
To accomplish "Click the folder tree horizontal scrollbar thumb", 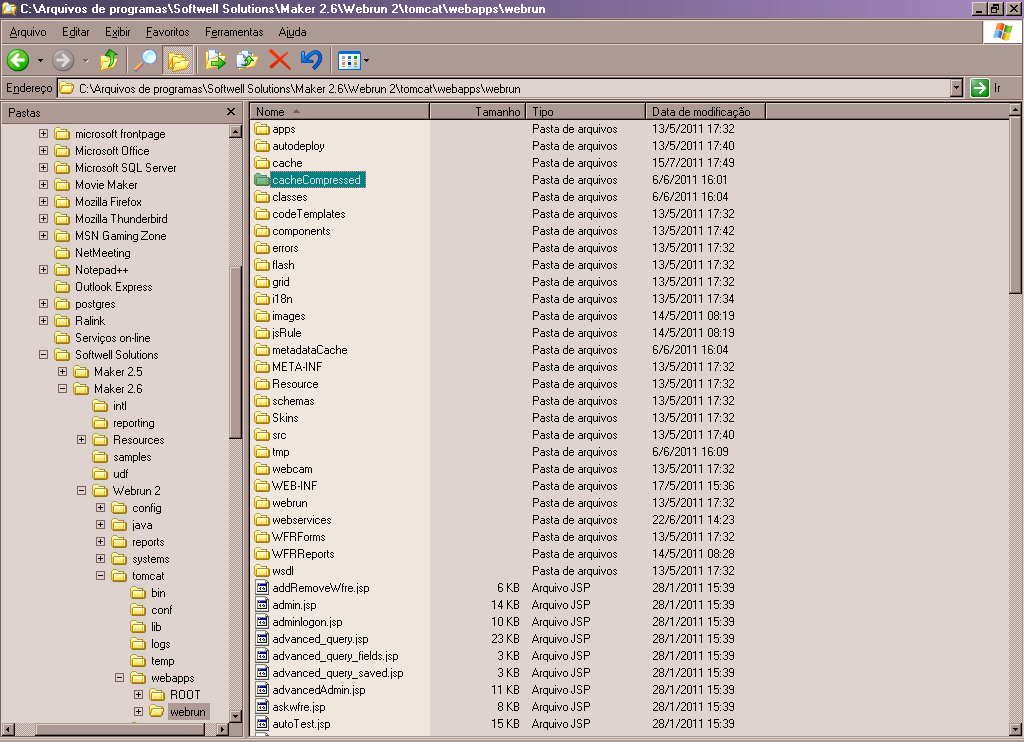I will tap(120, 729).
